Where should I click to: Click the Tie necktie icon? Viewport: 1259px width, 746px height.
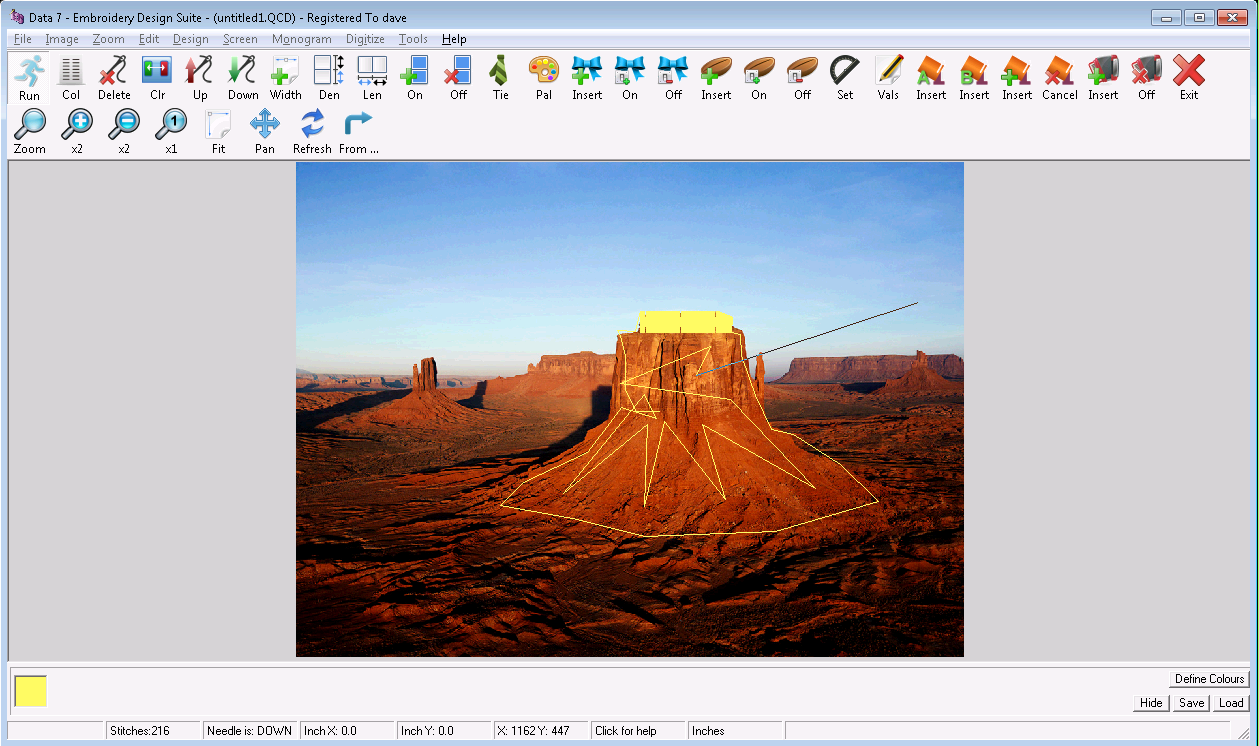coord(501,71)
